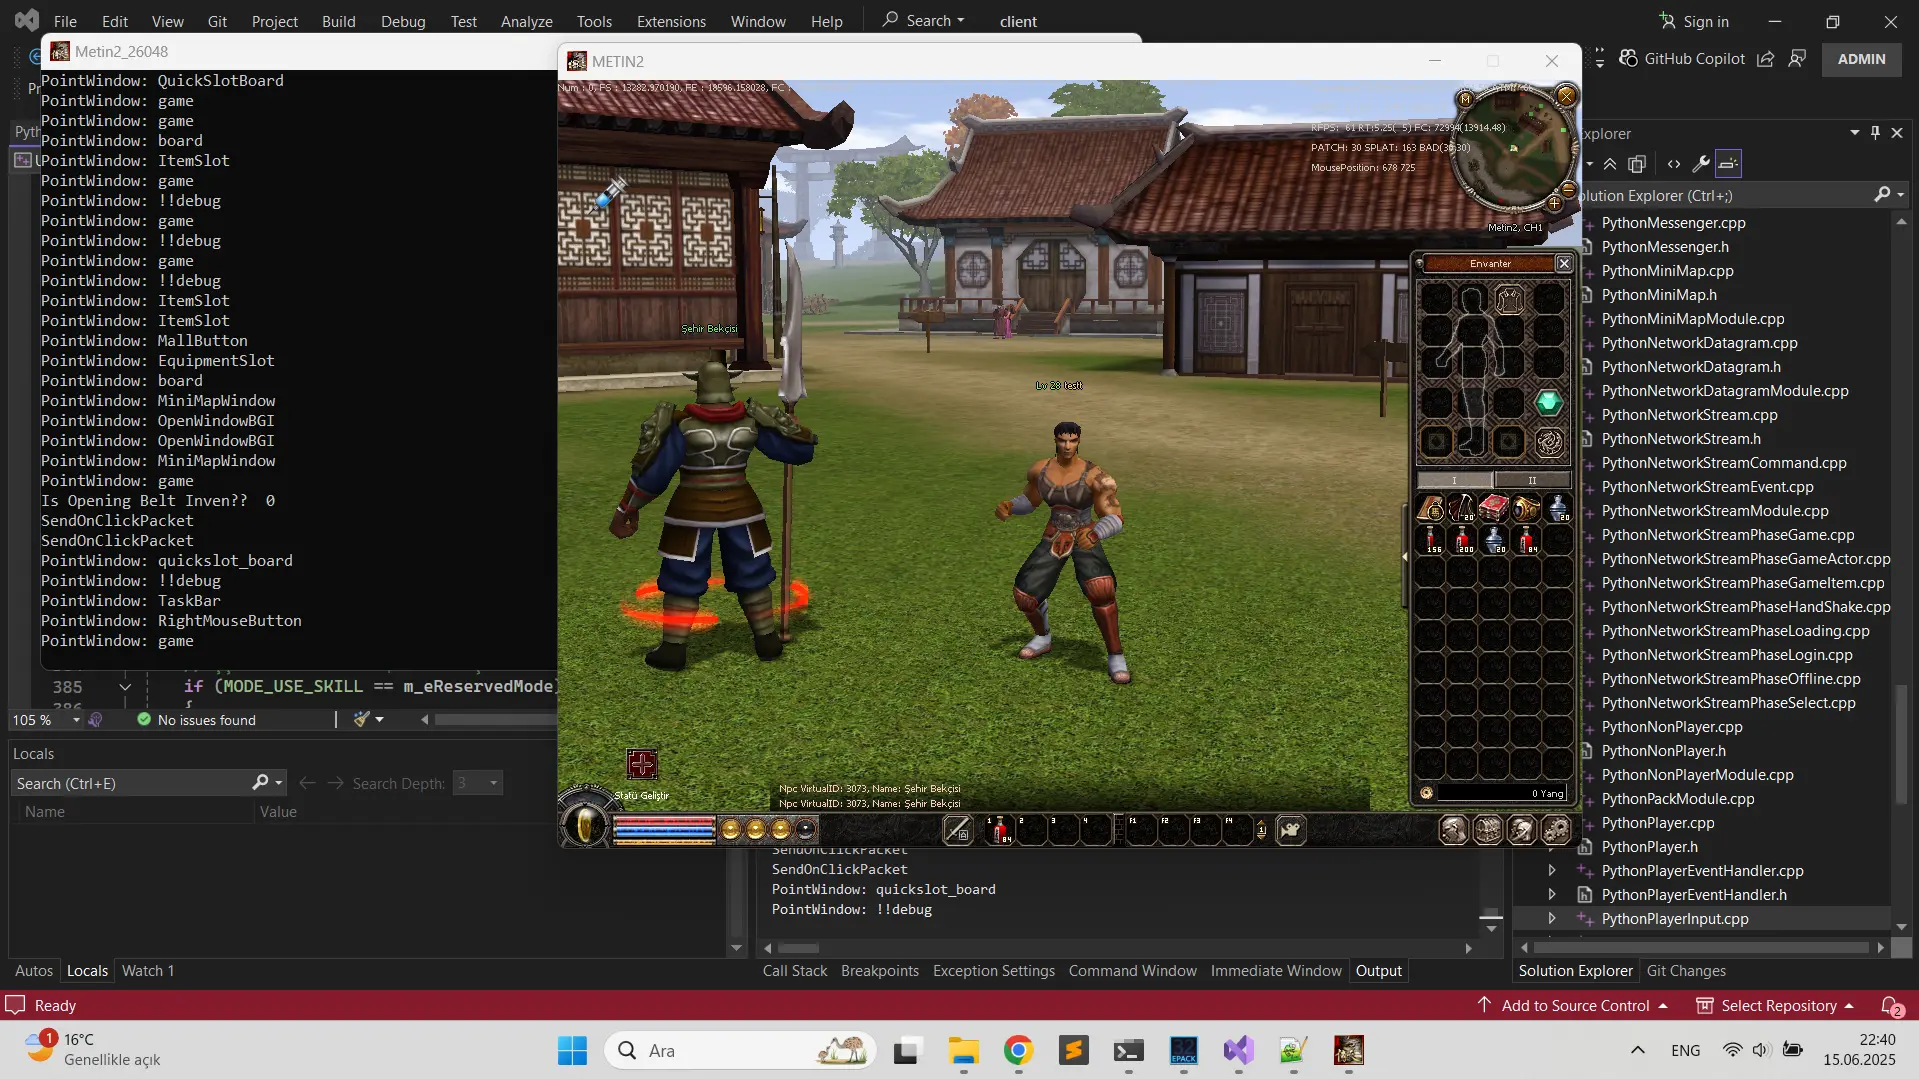Click the feedback icon left of ADMIN
Screen dimensions: 1919x1079
[x=1797, y=59]
